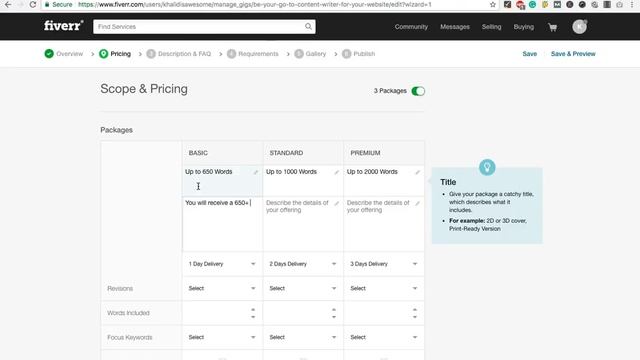The height and width of the screenshot is (360, 640).
Task: Click the Premium title 'Up to 2000 Words'
Action: pyautogui.click(x=372, y=172)
